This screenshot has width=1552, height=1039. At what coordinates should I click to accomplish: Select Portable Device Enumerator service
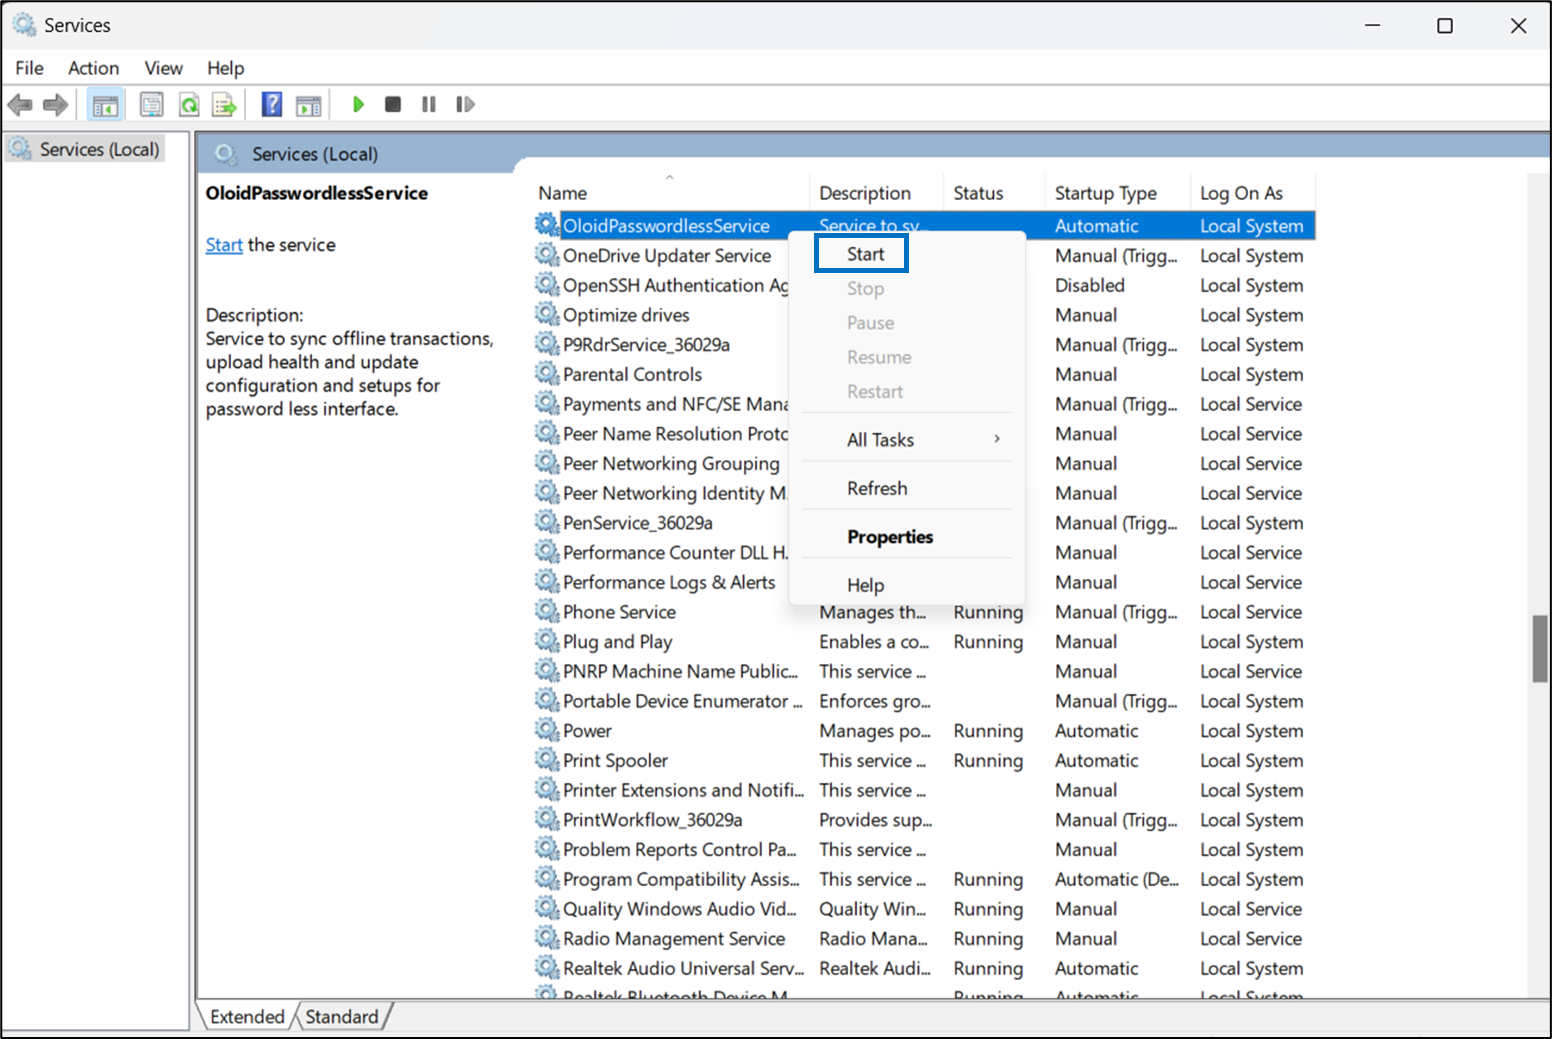coord(683,701)
